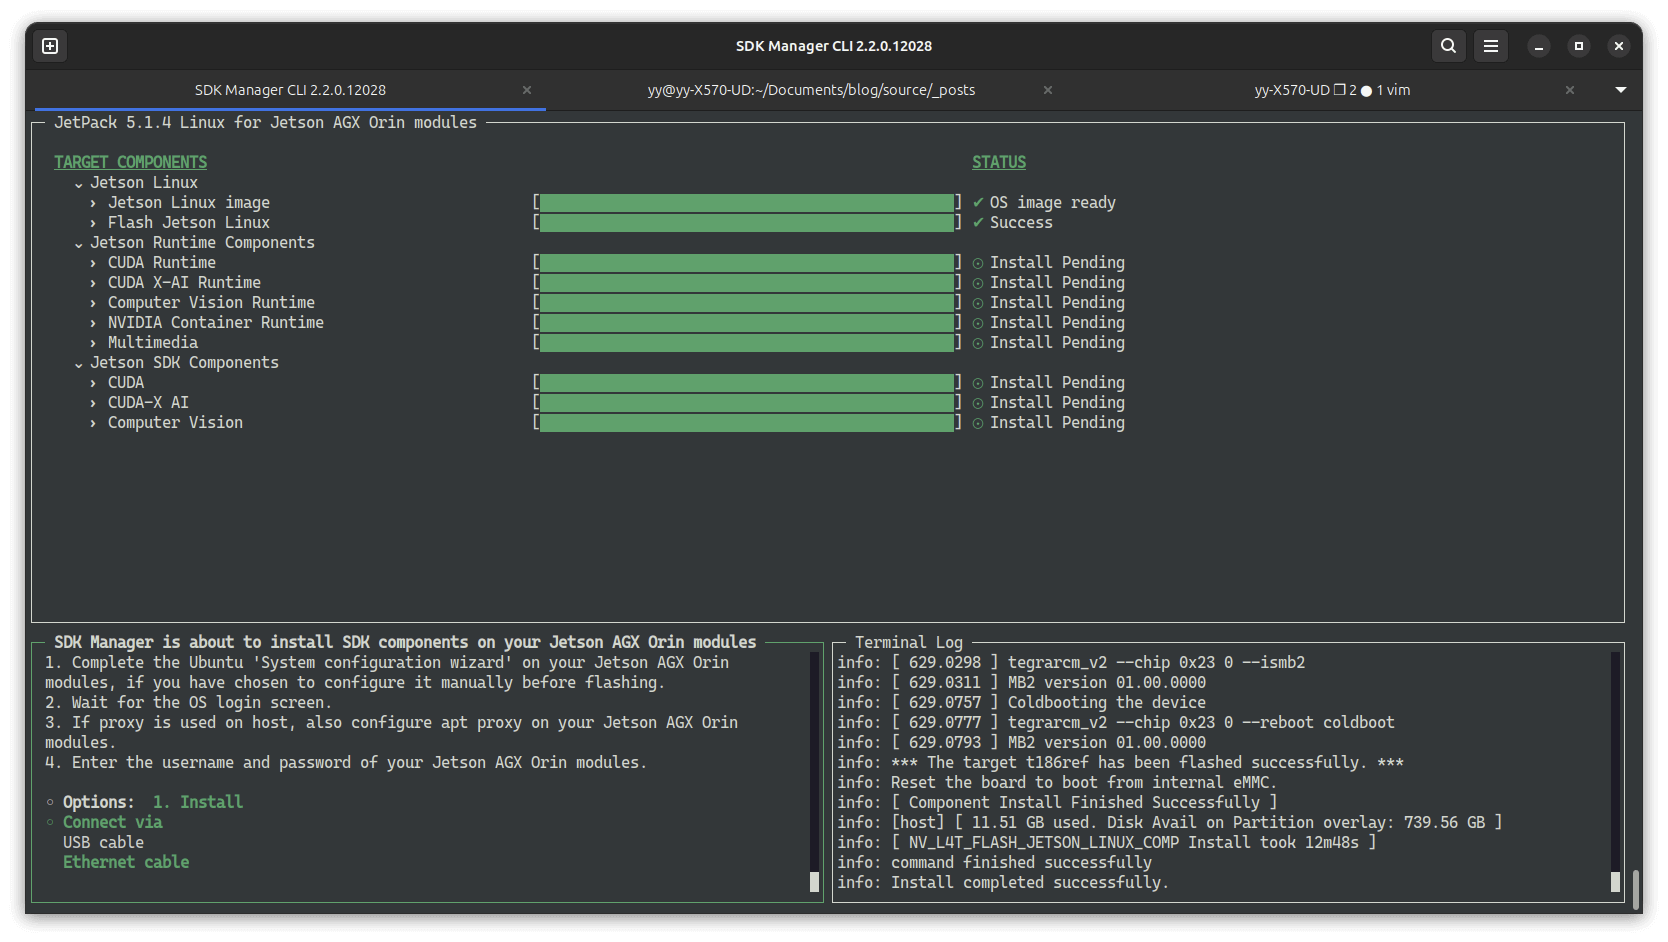Click pending icon for Computer Vision Runtime
The width and height of the screenshot is (1668, 942).
[978, 303]
